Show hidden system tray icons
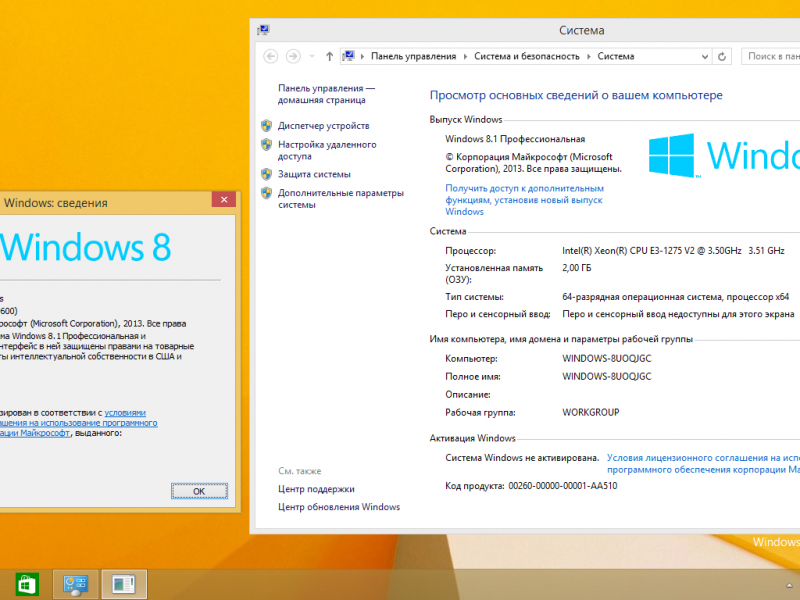Viewport: 800px width, 600px height. tap(790, 586)
